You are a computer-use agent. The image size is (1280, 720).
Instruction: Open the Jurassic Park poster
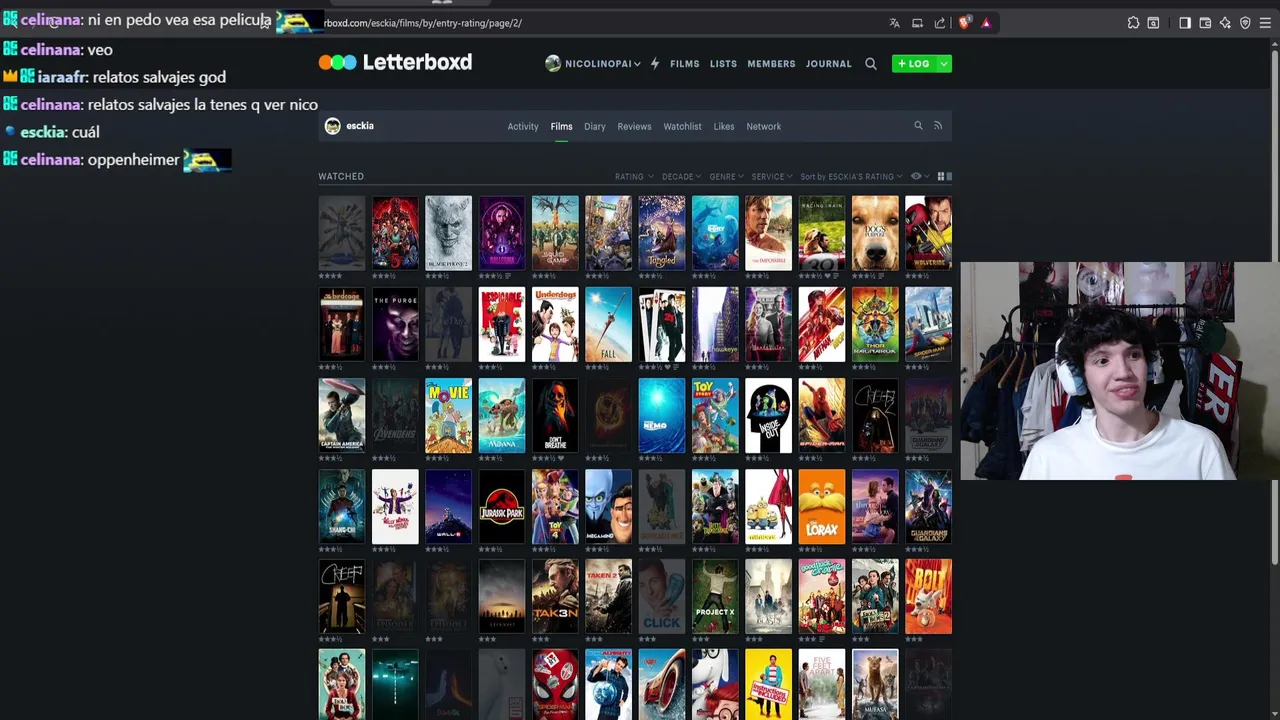[502, 507]
